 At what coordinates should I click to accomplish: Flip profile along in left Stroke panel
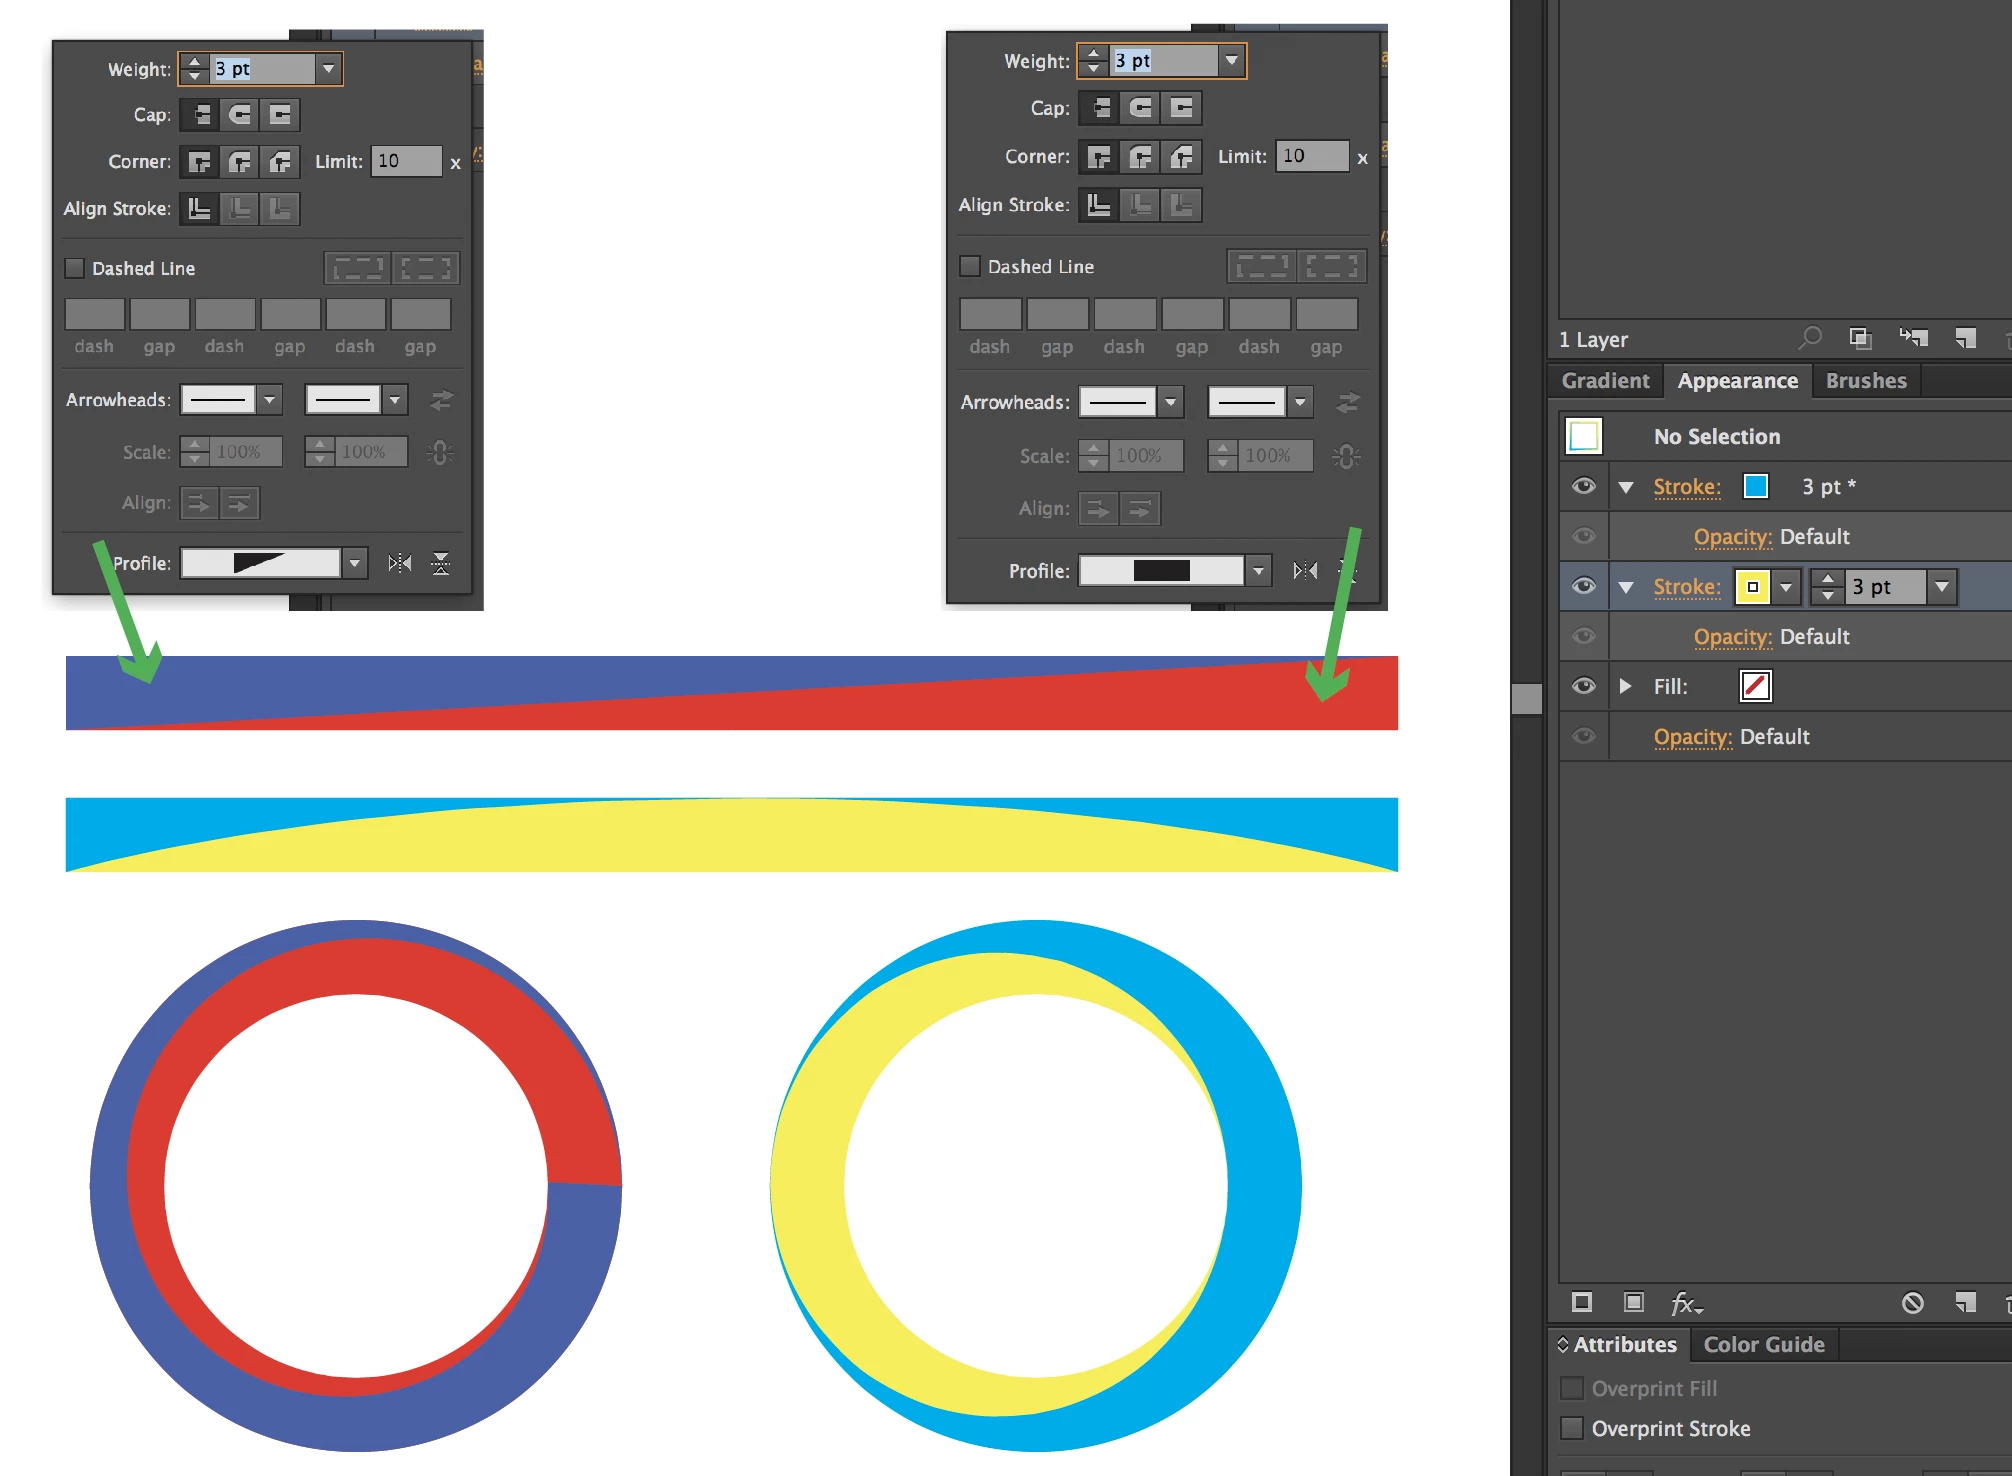[400, 564]
